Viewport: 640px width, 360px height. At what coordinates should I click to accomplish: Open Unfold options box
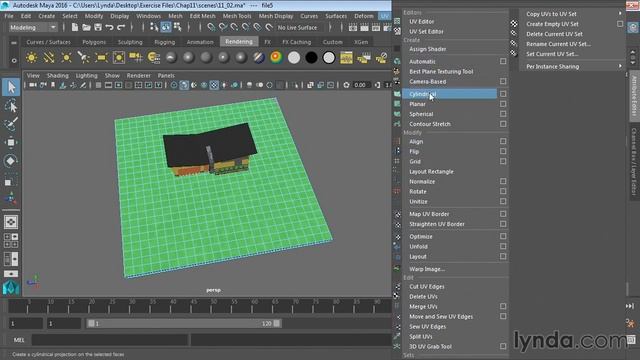[503, 246]
